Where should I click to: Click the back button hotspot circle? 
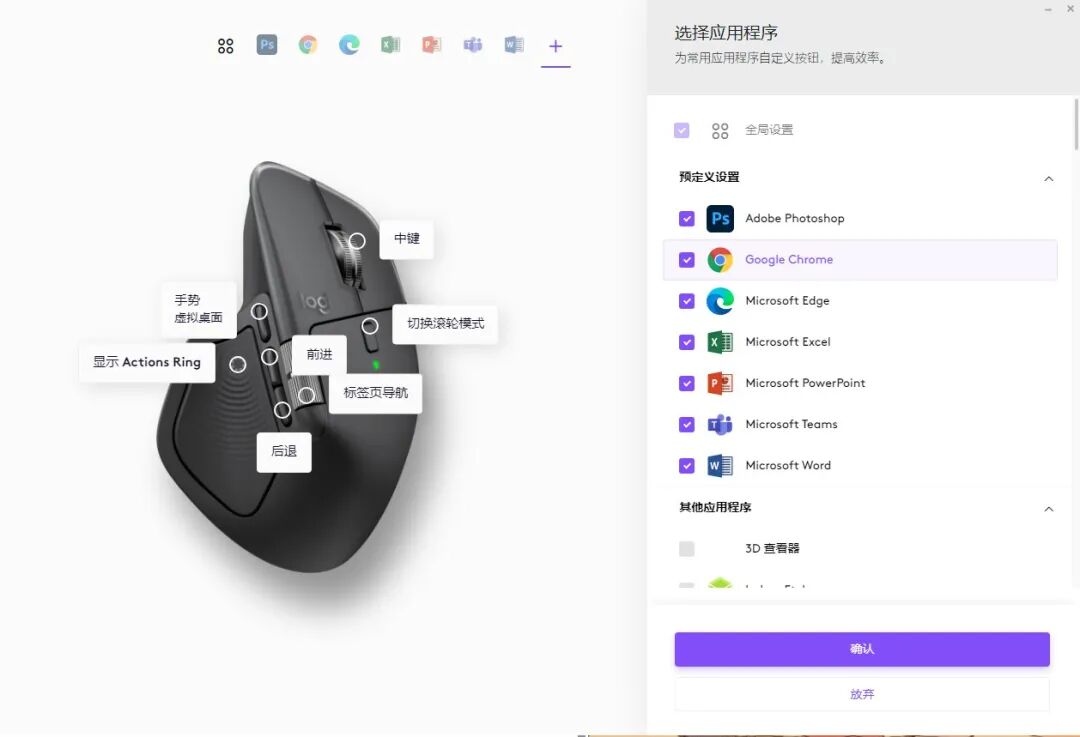click(282, 410)
